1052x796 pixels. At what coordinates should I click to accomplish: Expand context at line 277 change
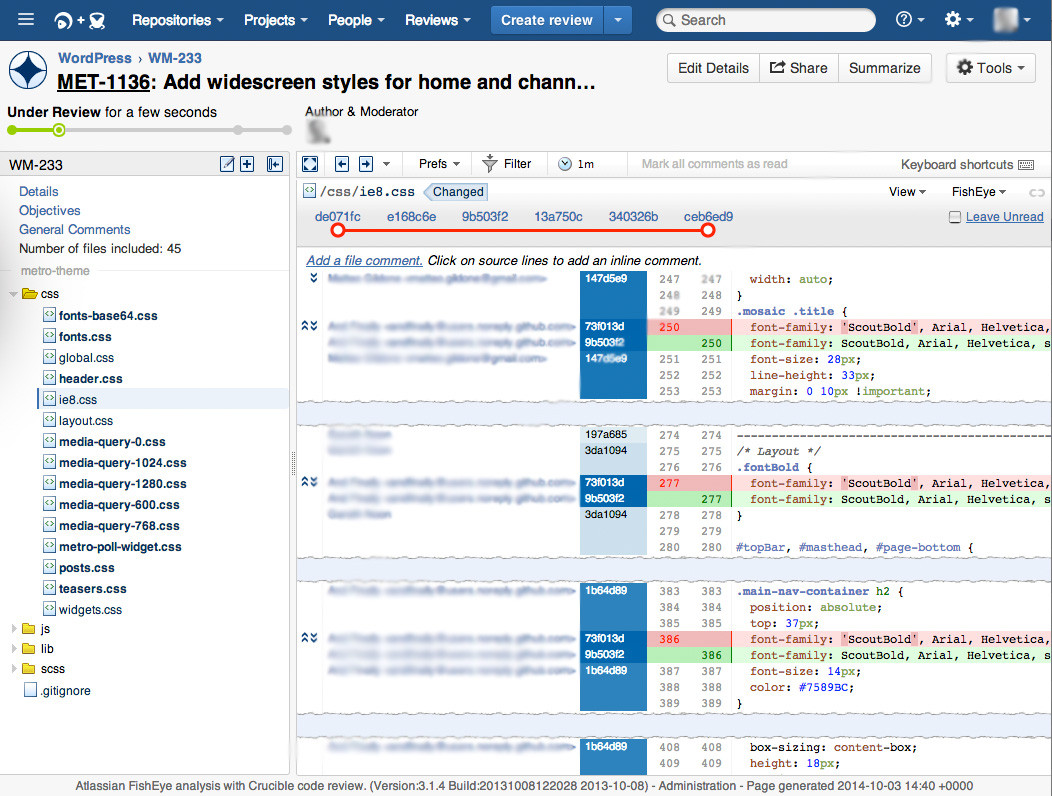tap(309, 482)
